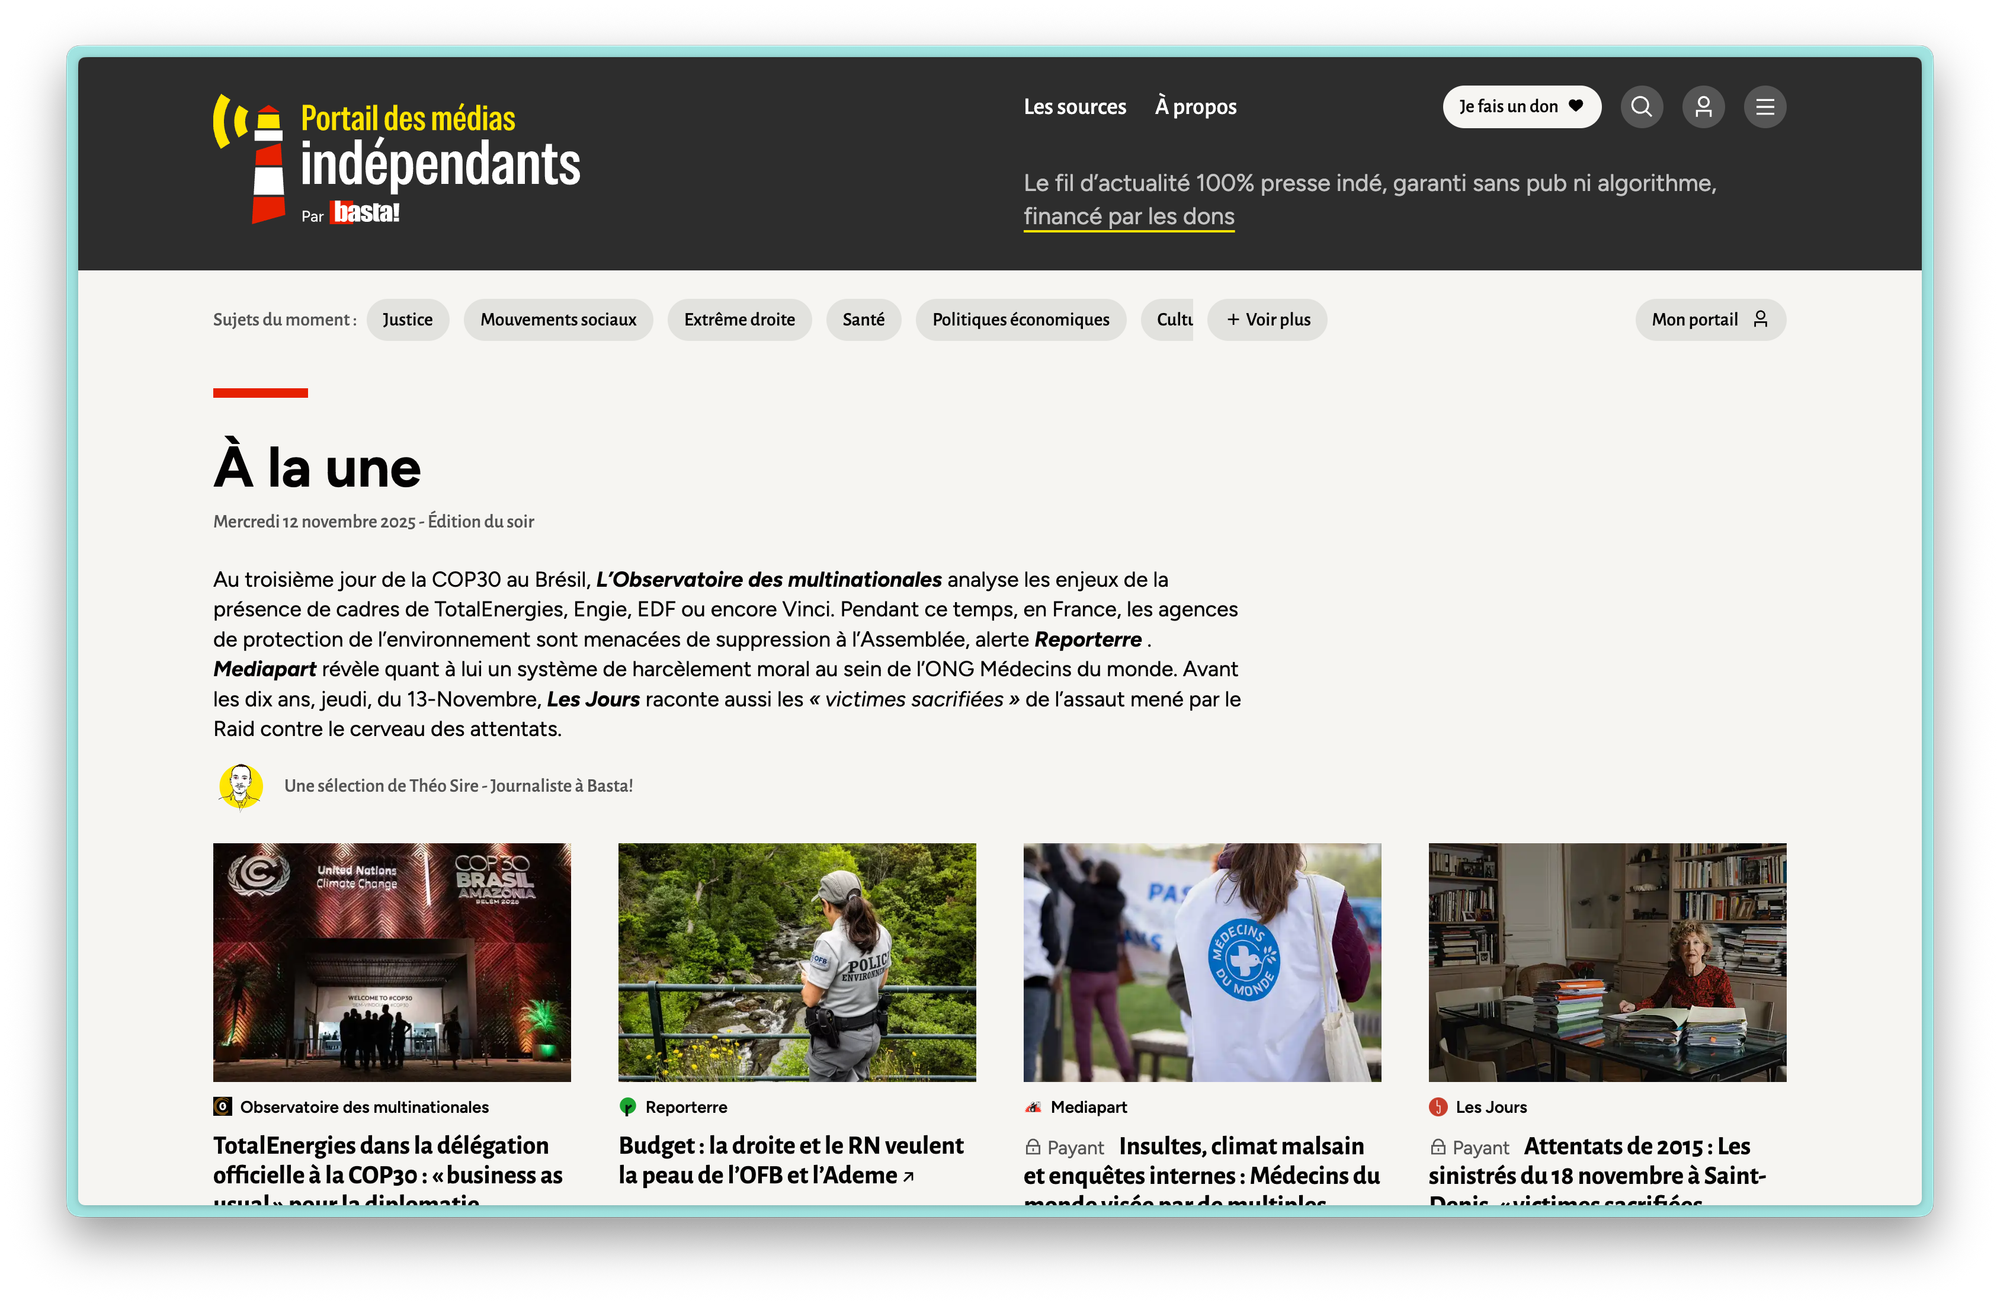Click bold 'Reporterre' in the intro paragraph
This screenshot has height=1305, width=2000.
[1088, 640]
